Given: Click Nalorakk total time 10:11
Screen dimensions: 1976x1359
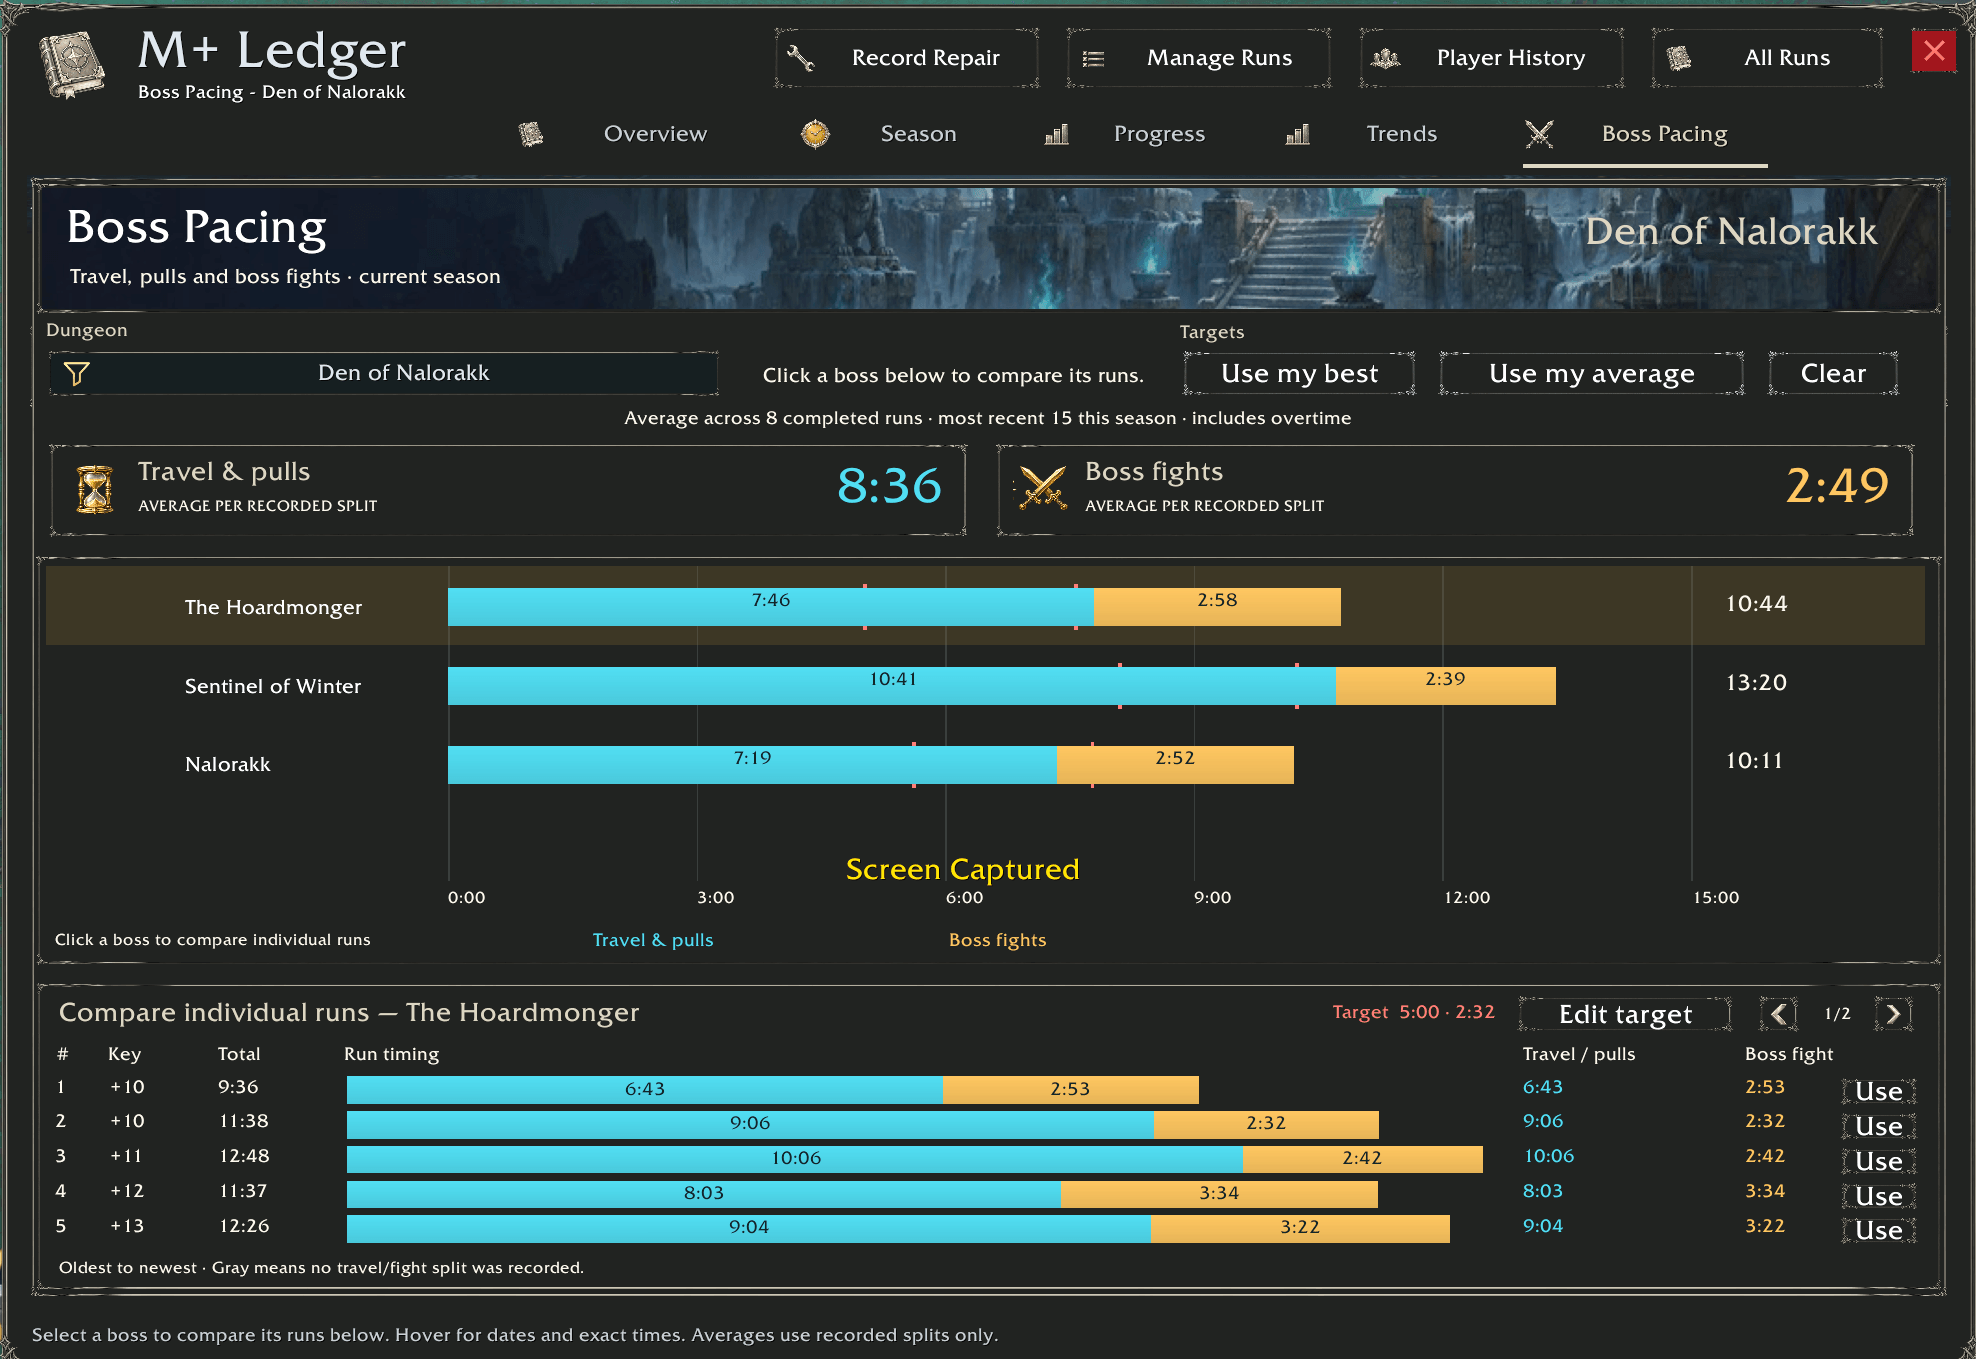Looking at the screenshot, I should pyautogui.click(x=1754, y=761).
